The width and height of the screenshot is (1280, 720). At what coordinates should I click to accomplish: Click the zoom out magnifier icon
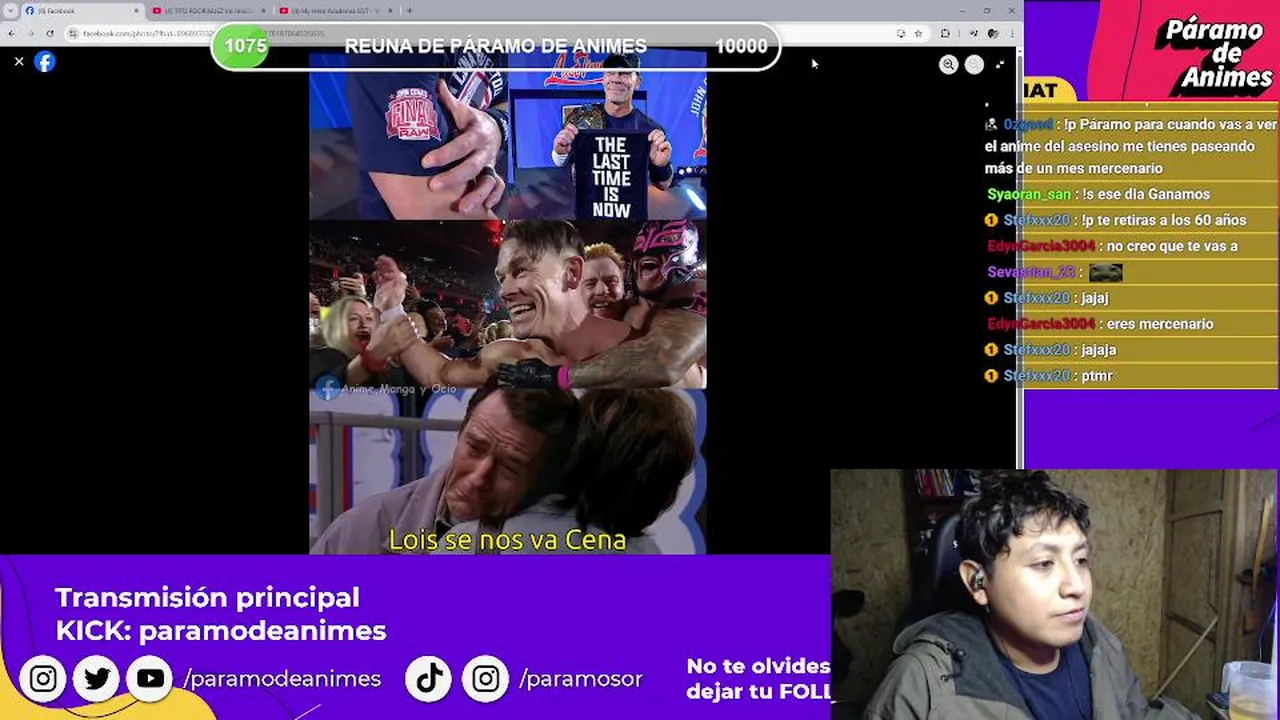974,64
